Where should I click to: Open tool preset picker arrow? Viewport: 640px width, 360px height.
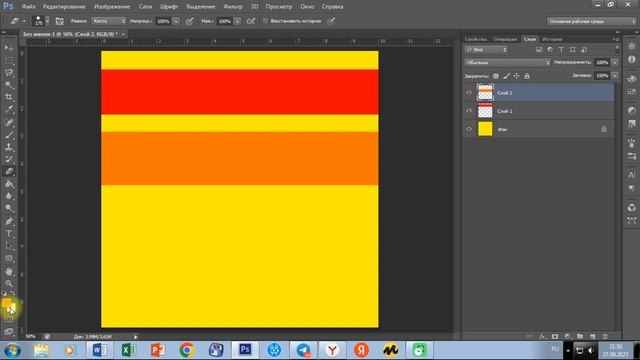[24, 21]
